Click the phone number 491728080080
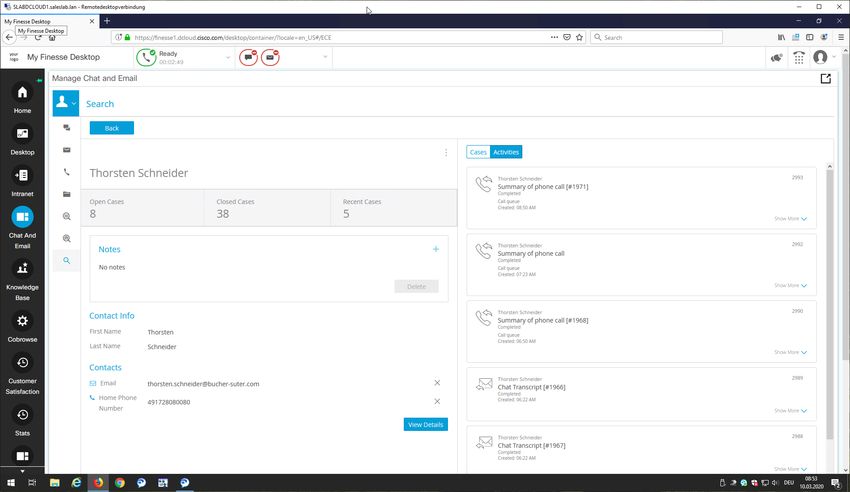The height and width of the screenshot is (492, 850). click(169, 402)
